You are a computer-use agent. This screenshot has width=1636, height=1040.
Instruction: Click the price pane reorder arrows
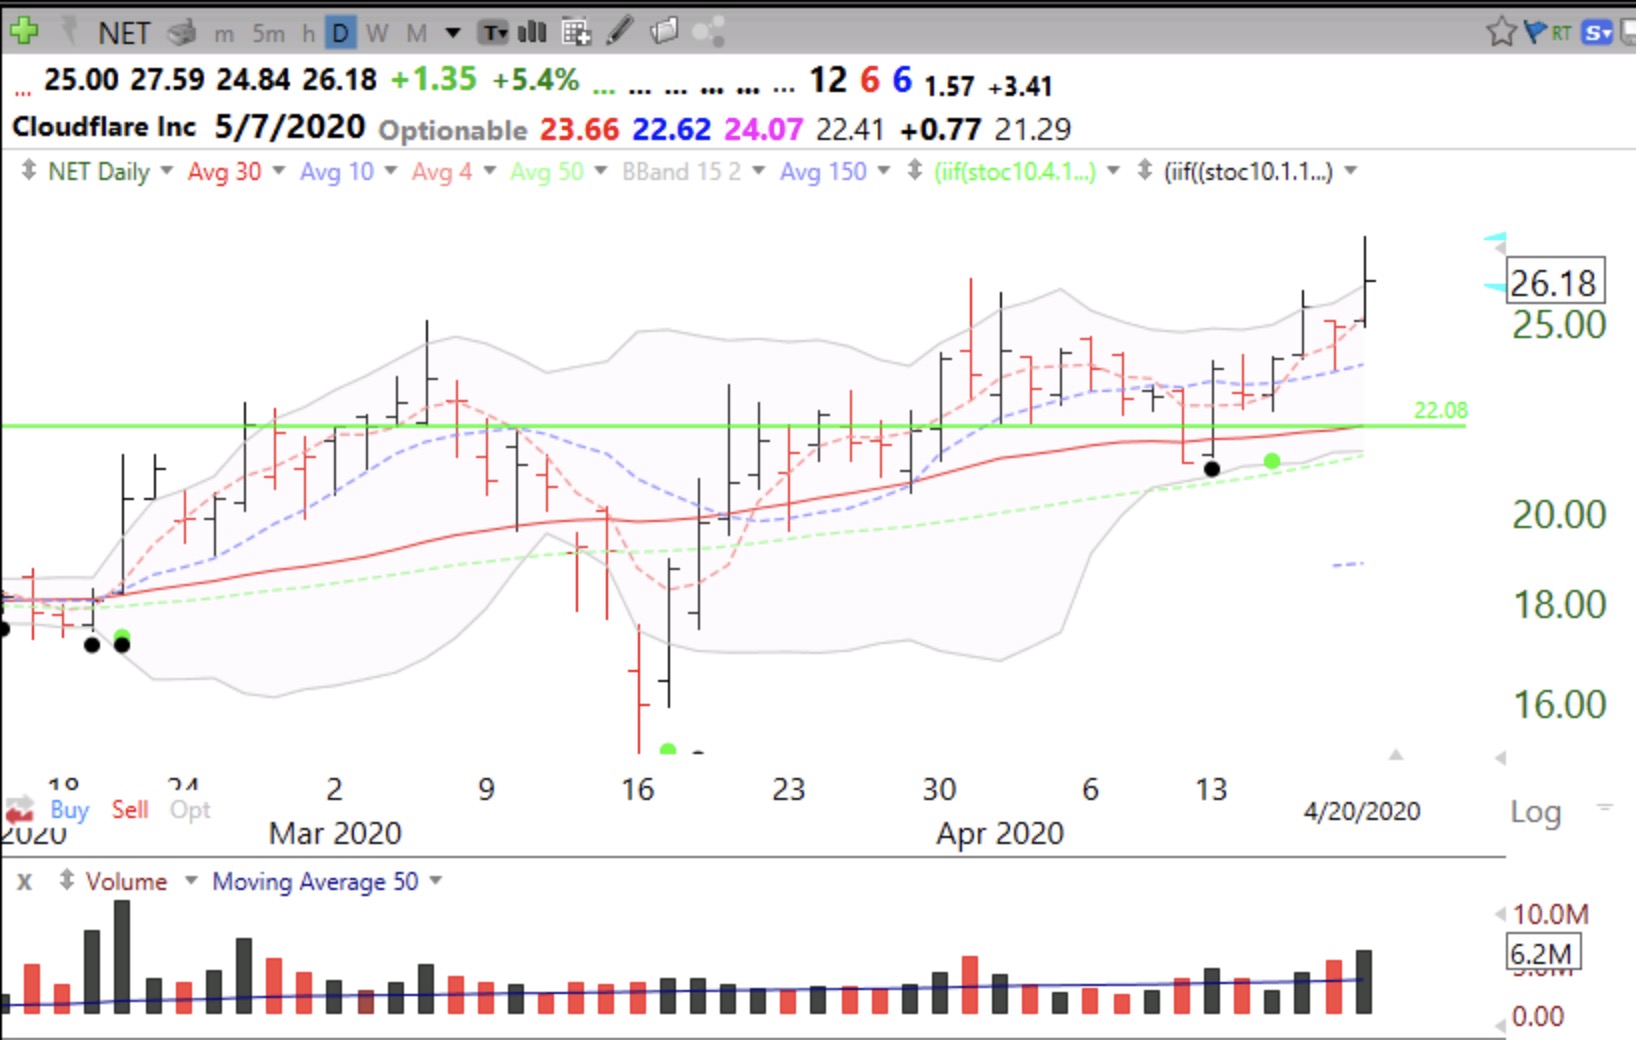28,171
